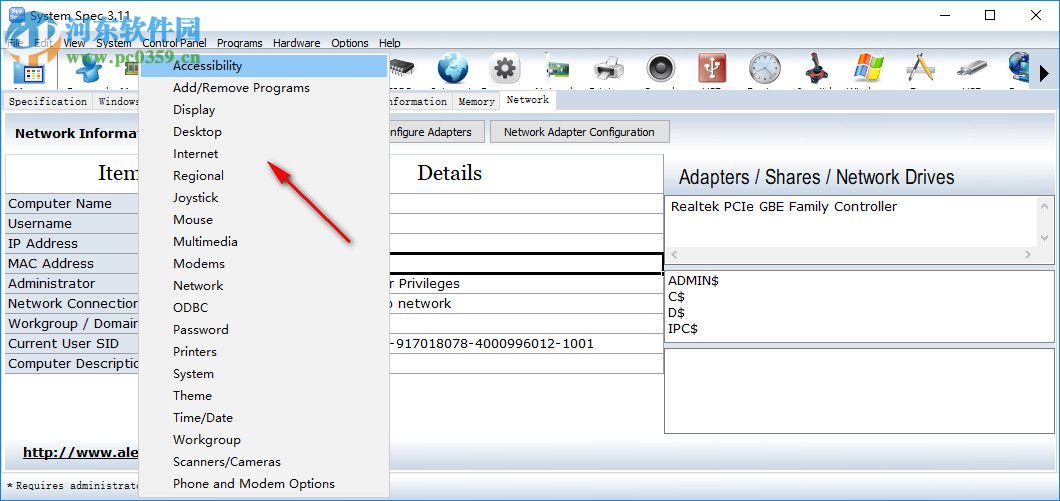Open ODBC from the menu

pos(264,308)
